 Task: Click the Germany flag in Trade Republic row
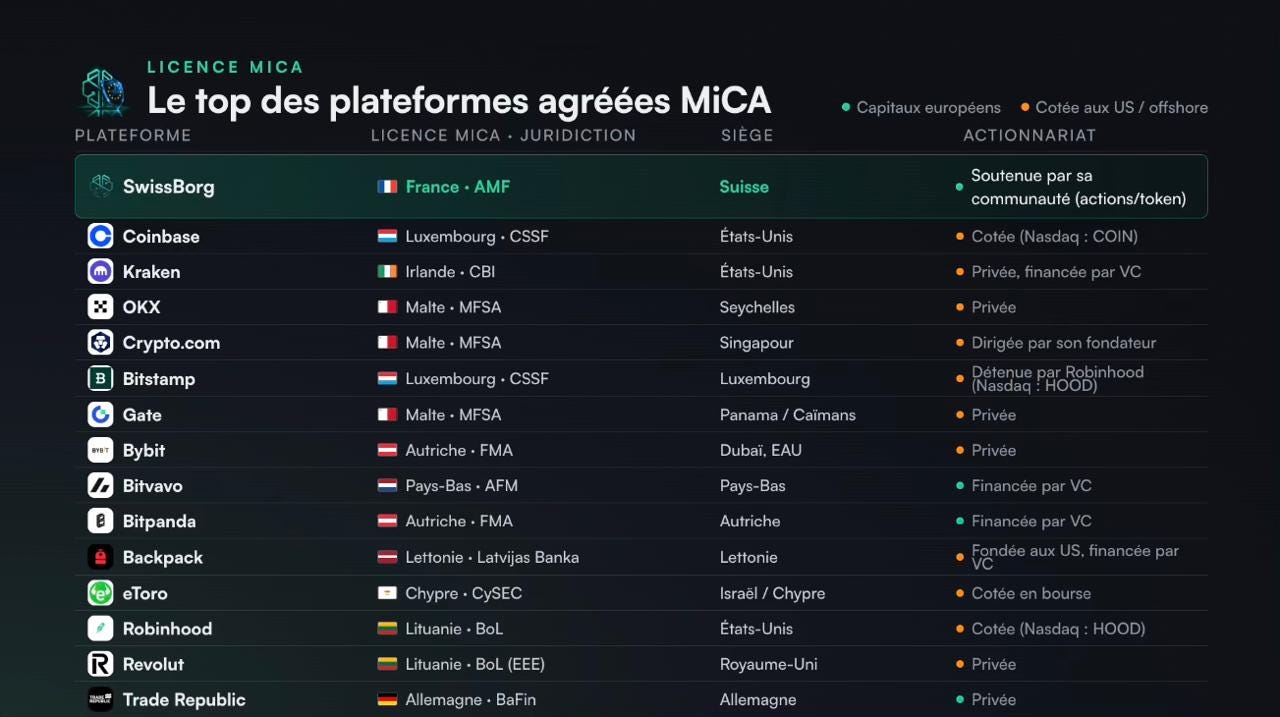(387, 699)
